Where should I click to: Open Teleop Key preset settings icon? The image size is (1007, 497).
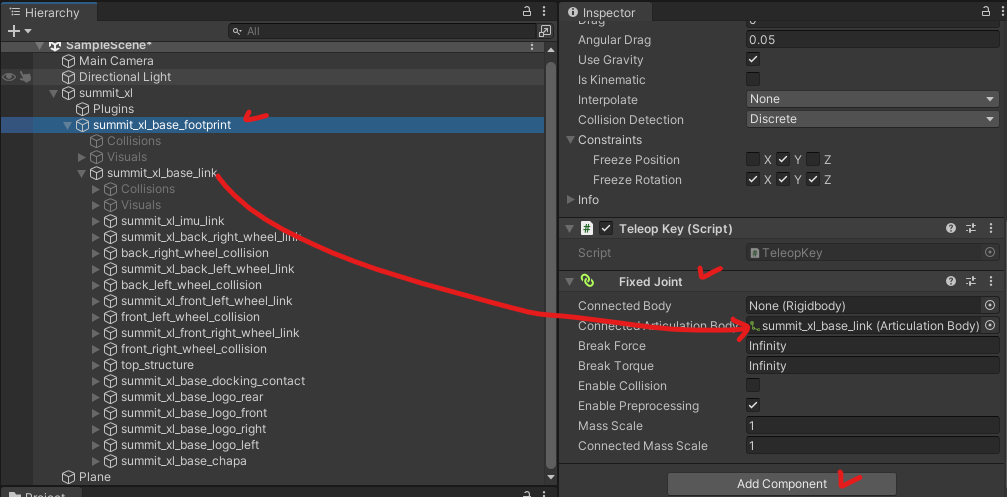[x=971, y=229]
